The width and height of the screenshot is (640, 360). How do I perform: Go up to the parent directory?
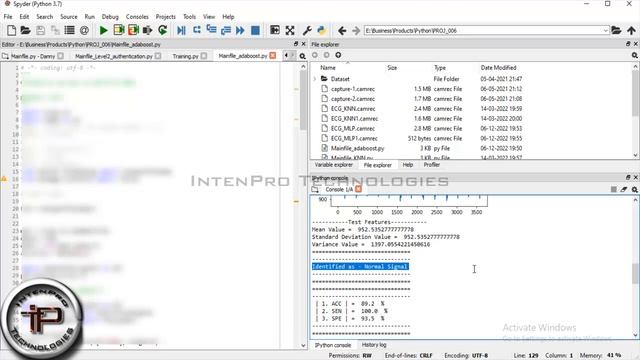click(x=631, y=30)
